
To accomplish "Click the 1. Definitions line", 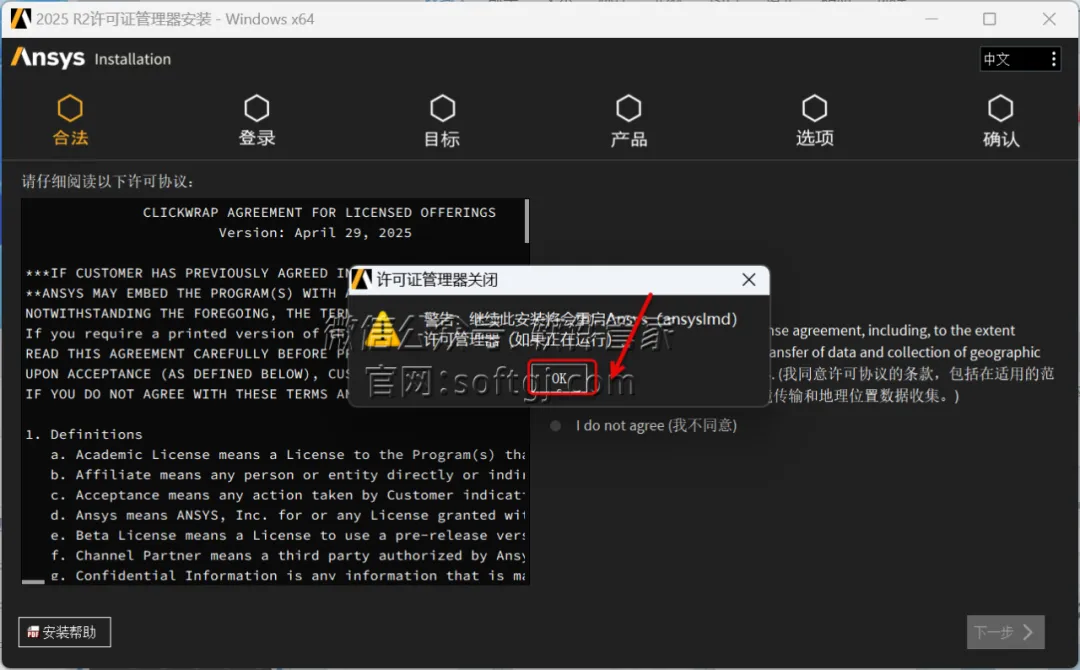I will pos(84,435).
